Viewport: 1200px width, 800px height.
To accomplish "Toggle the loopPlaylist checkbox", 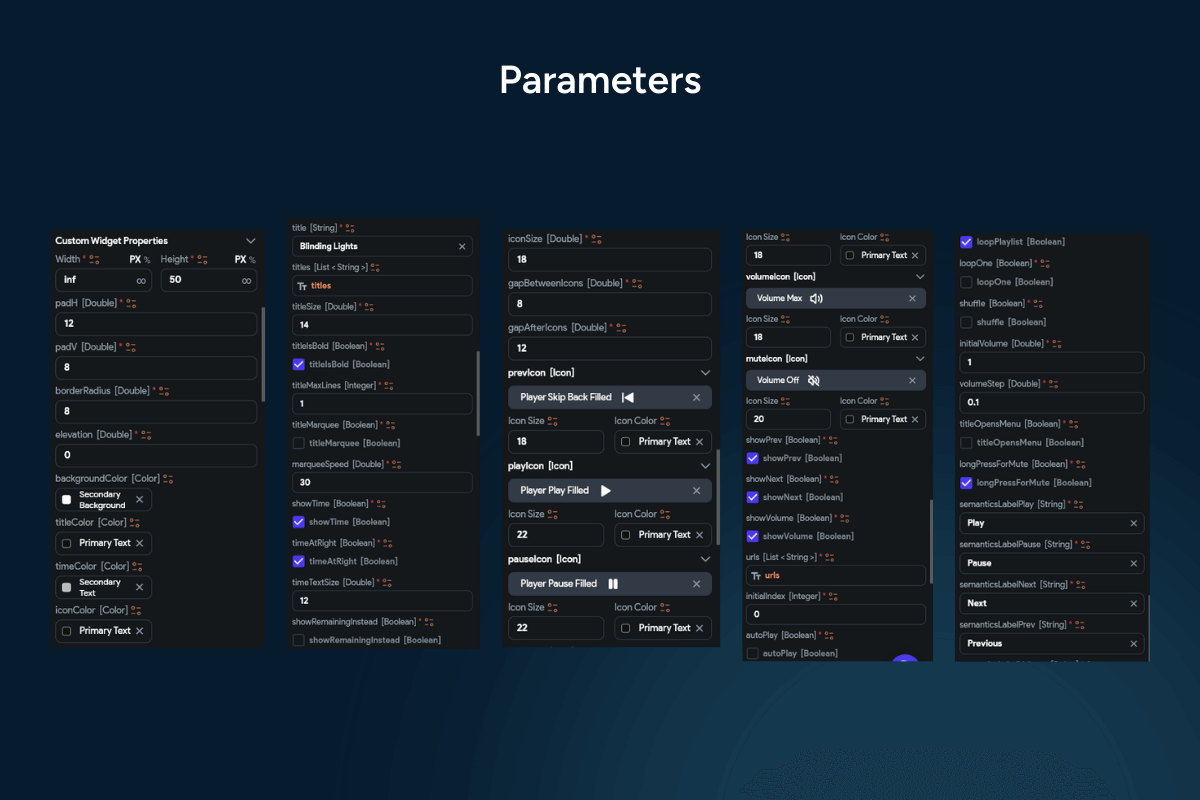I will (966, 241).
